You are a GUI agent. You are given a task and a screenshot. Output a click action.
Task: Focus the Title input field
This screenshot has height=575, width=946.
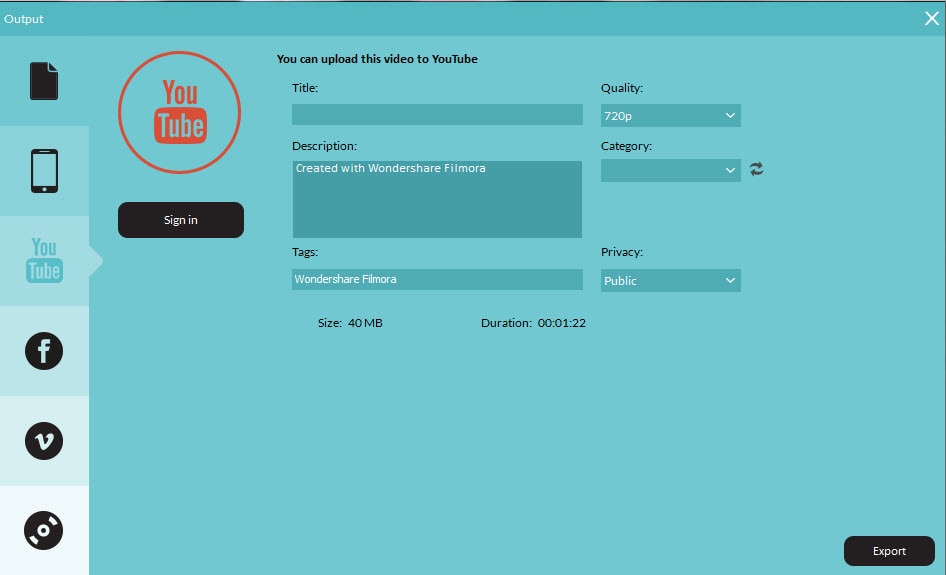437,115
